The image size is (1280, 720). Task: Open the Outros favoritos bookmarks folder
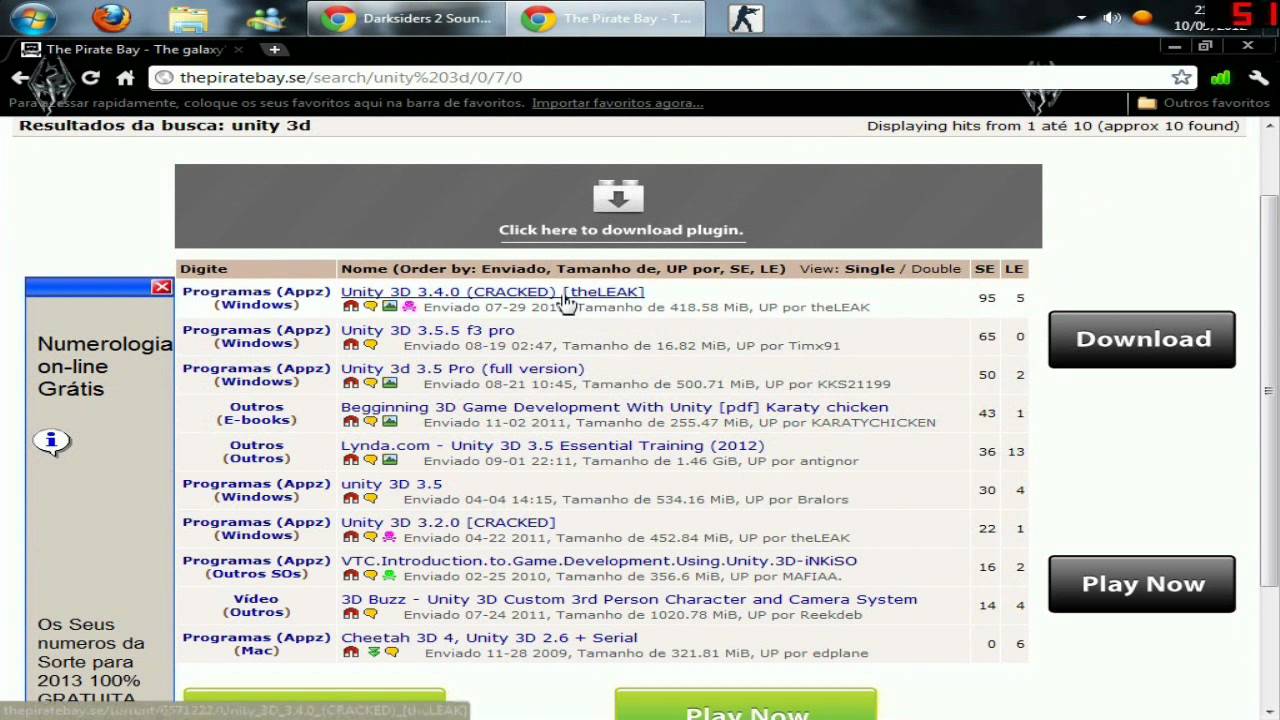click(1204, 103)
